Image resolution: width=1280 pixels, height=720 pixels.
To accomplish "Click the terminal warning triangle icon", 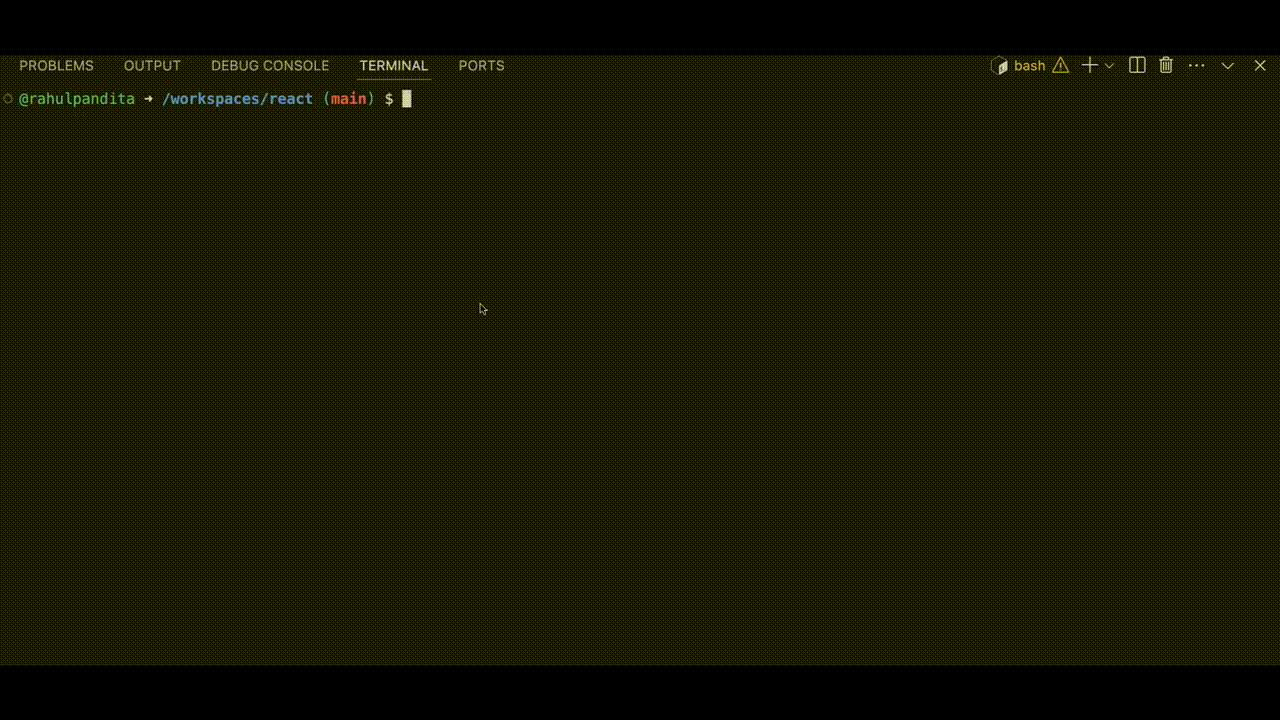I will pyautogui.click(x=1061, y=66).
